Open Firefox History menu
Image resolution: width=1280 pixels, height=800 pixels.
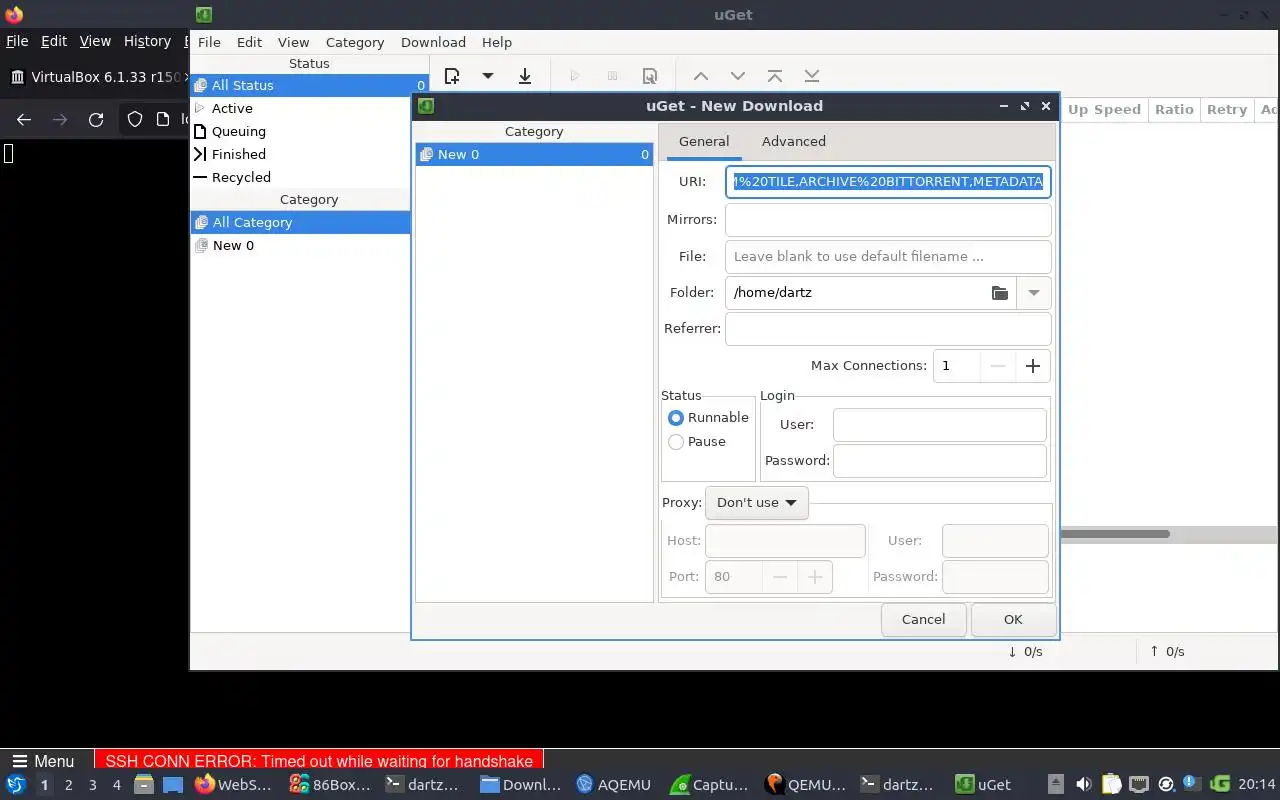pyautogui.click(x=147, y=41)
